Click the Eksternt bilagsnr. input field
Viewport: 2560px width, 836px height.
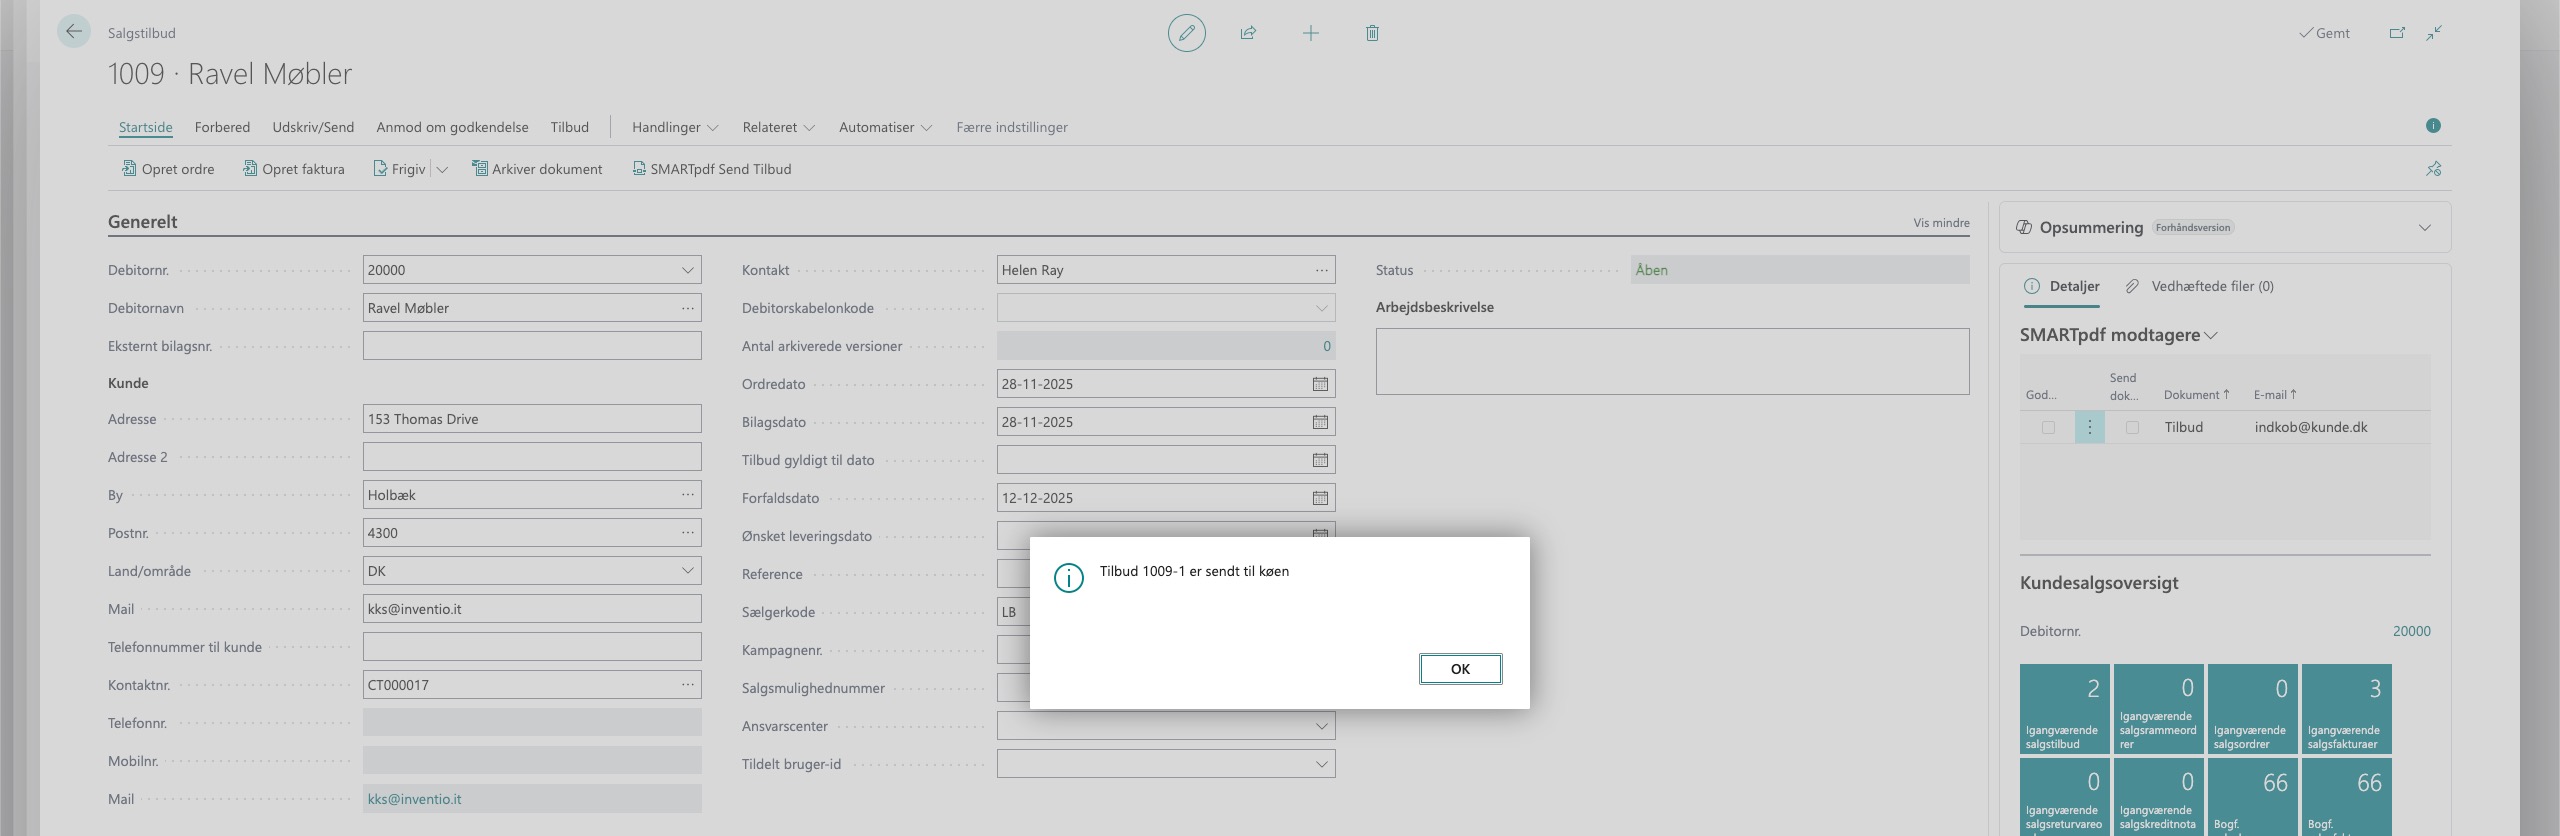pyautogui.click(x=531, y=346)
